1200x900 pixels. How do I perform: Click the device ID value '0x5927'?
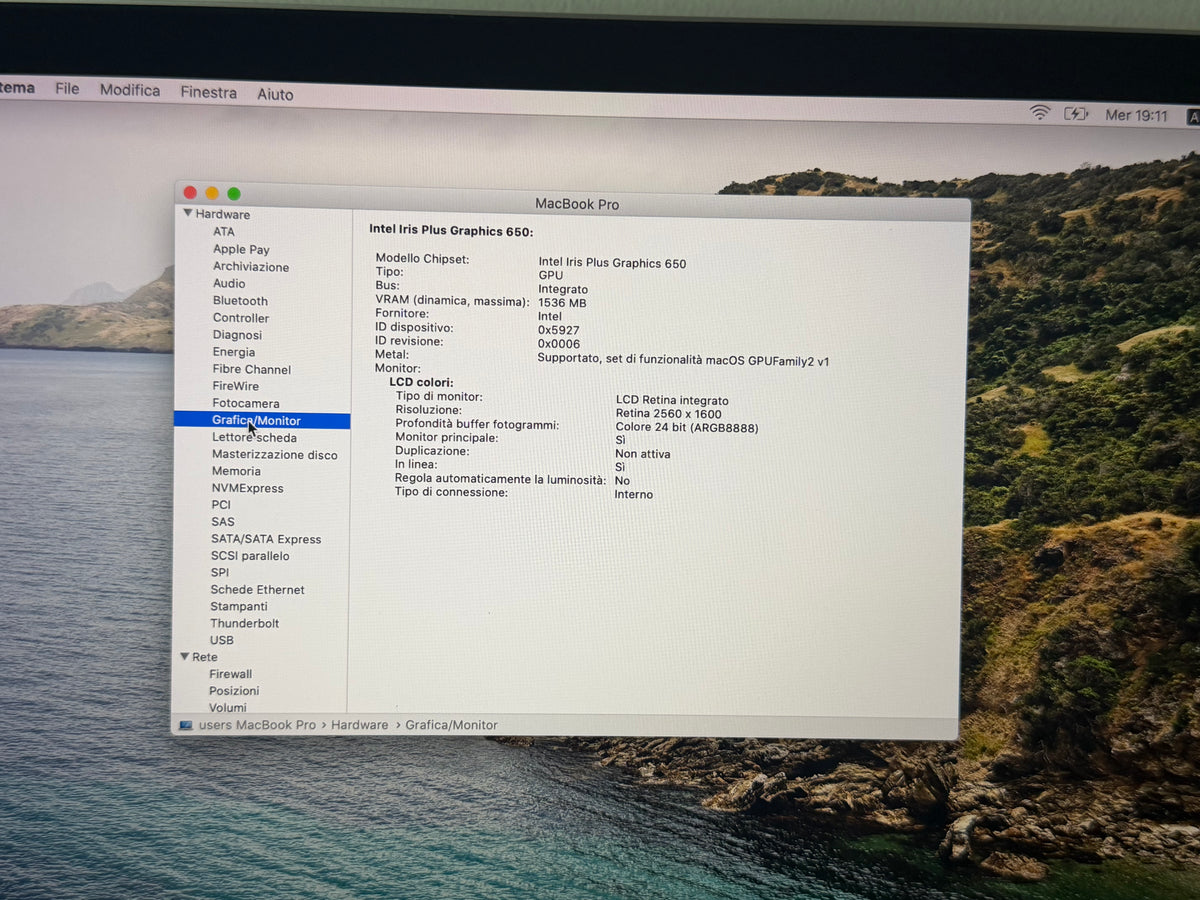(x=559, y=330)
